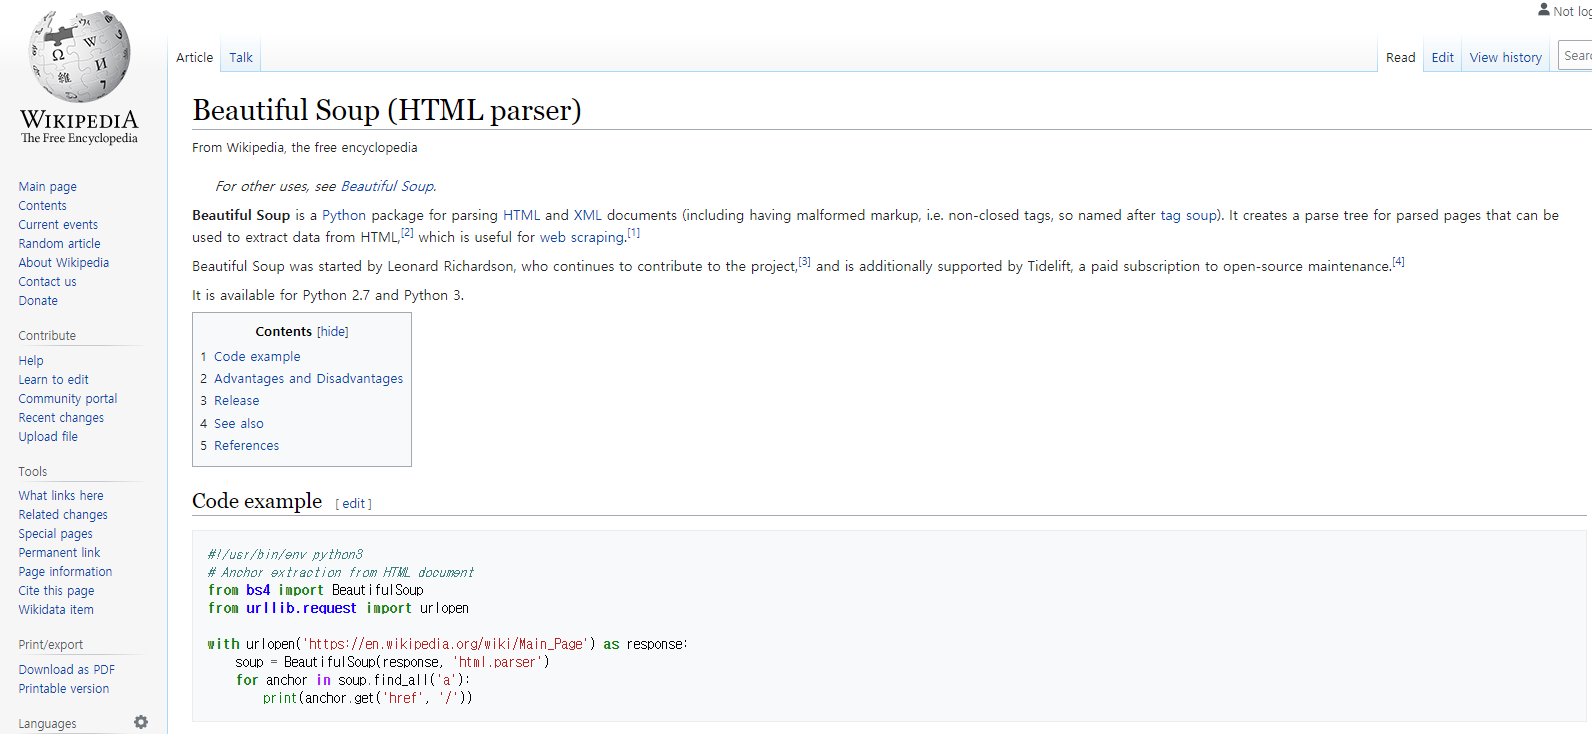Open About Wikipedia link
Image resolution: width=1592 pixels, height=734 pixels.
(x=63, y=263)
